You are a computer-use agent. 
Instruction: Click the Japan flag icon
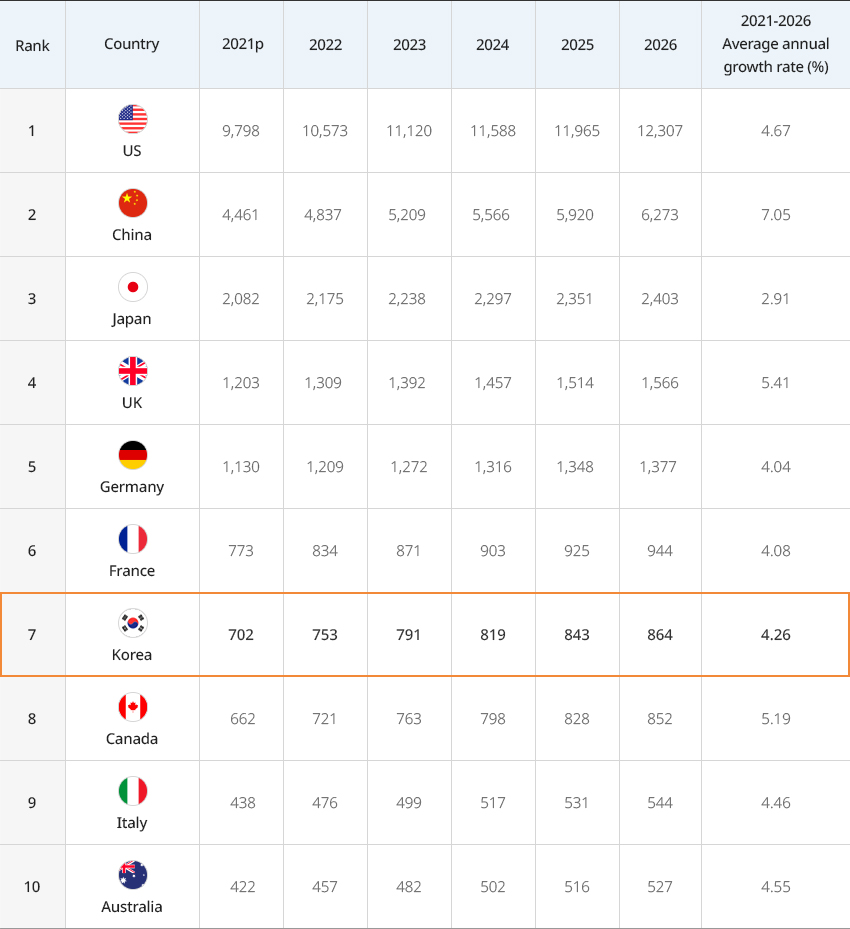133,287
